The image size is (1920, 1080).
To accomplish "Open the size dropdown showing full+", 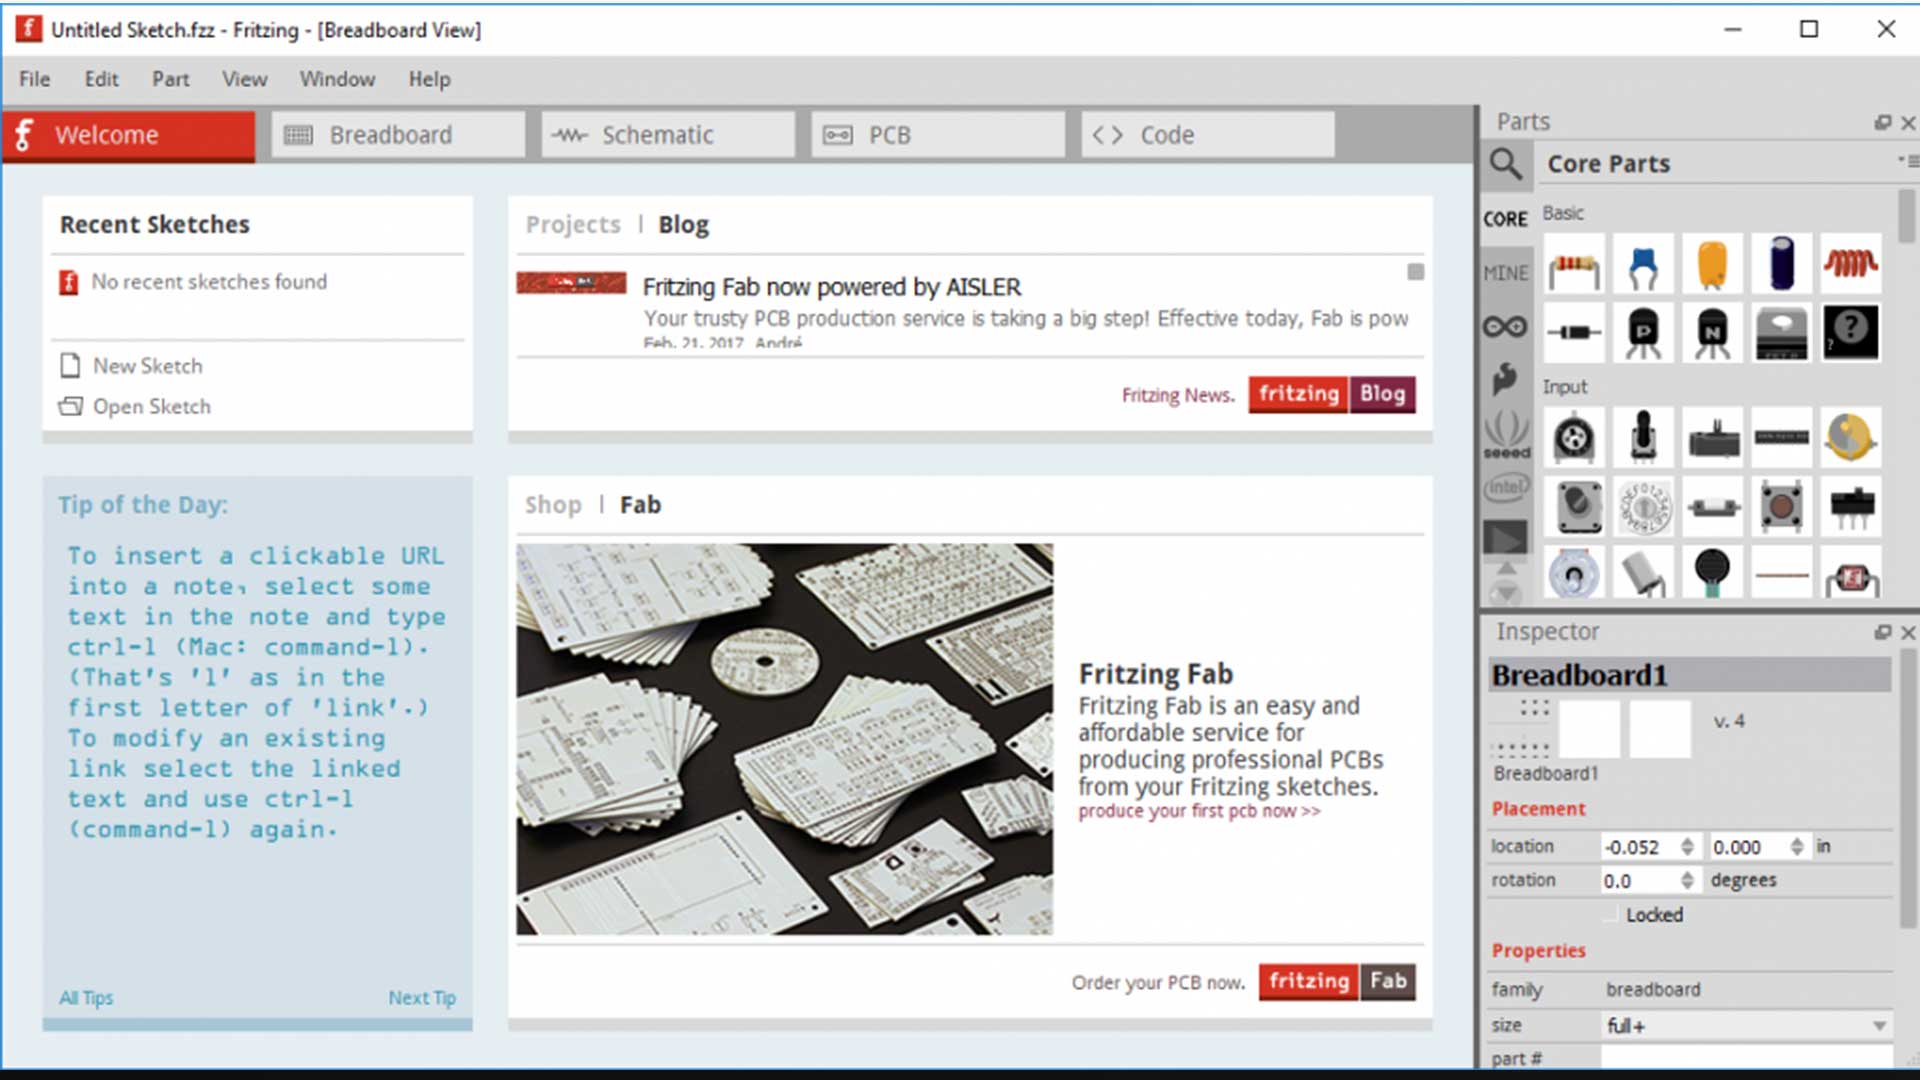I will pyautogui.click(x=1746, y=1025).
